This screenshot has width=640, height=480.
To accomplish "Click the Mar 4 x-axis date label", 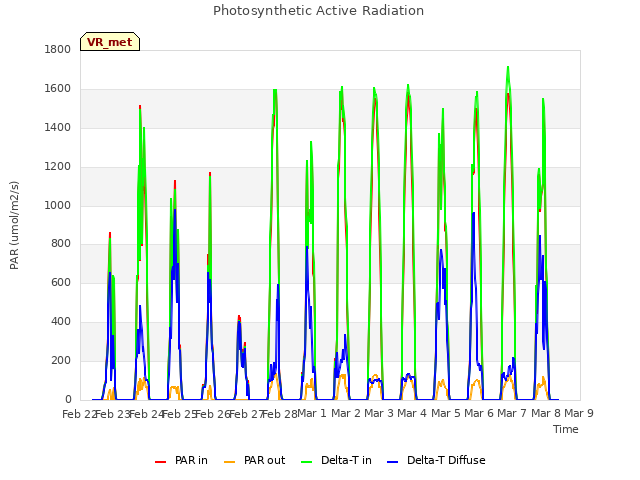I will 412,413.
